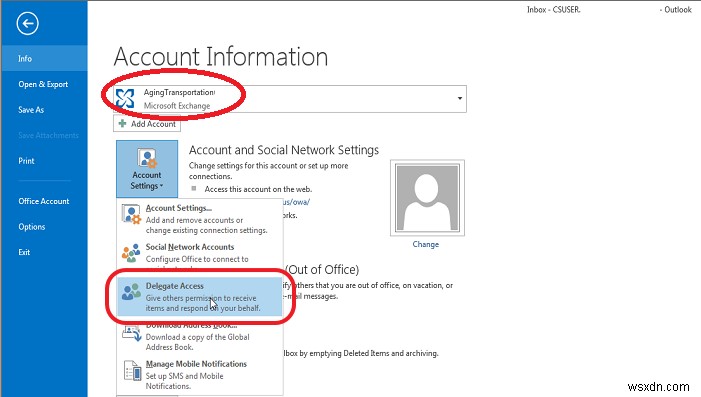Select Social Network Accounts menu entry
This screenshot has height=397, width=701.
click(x=200, y=256)
